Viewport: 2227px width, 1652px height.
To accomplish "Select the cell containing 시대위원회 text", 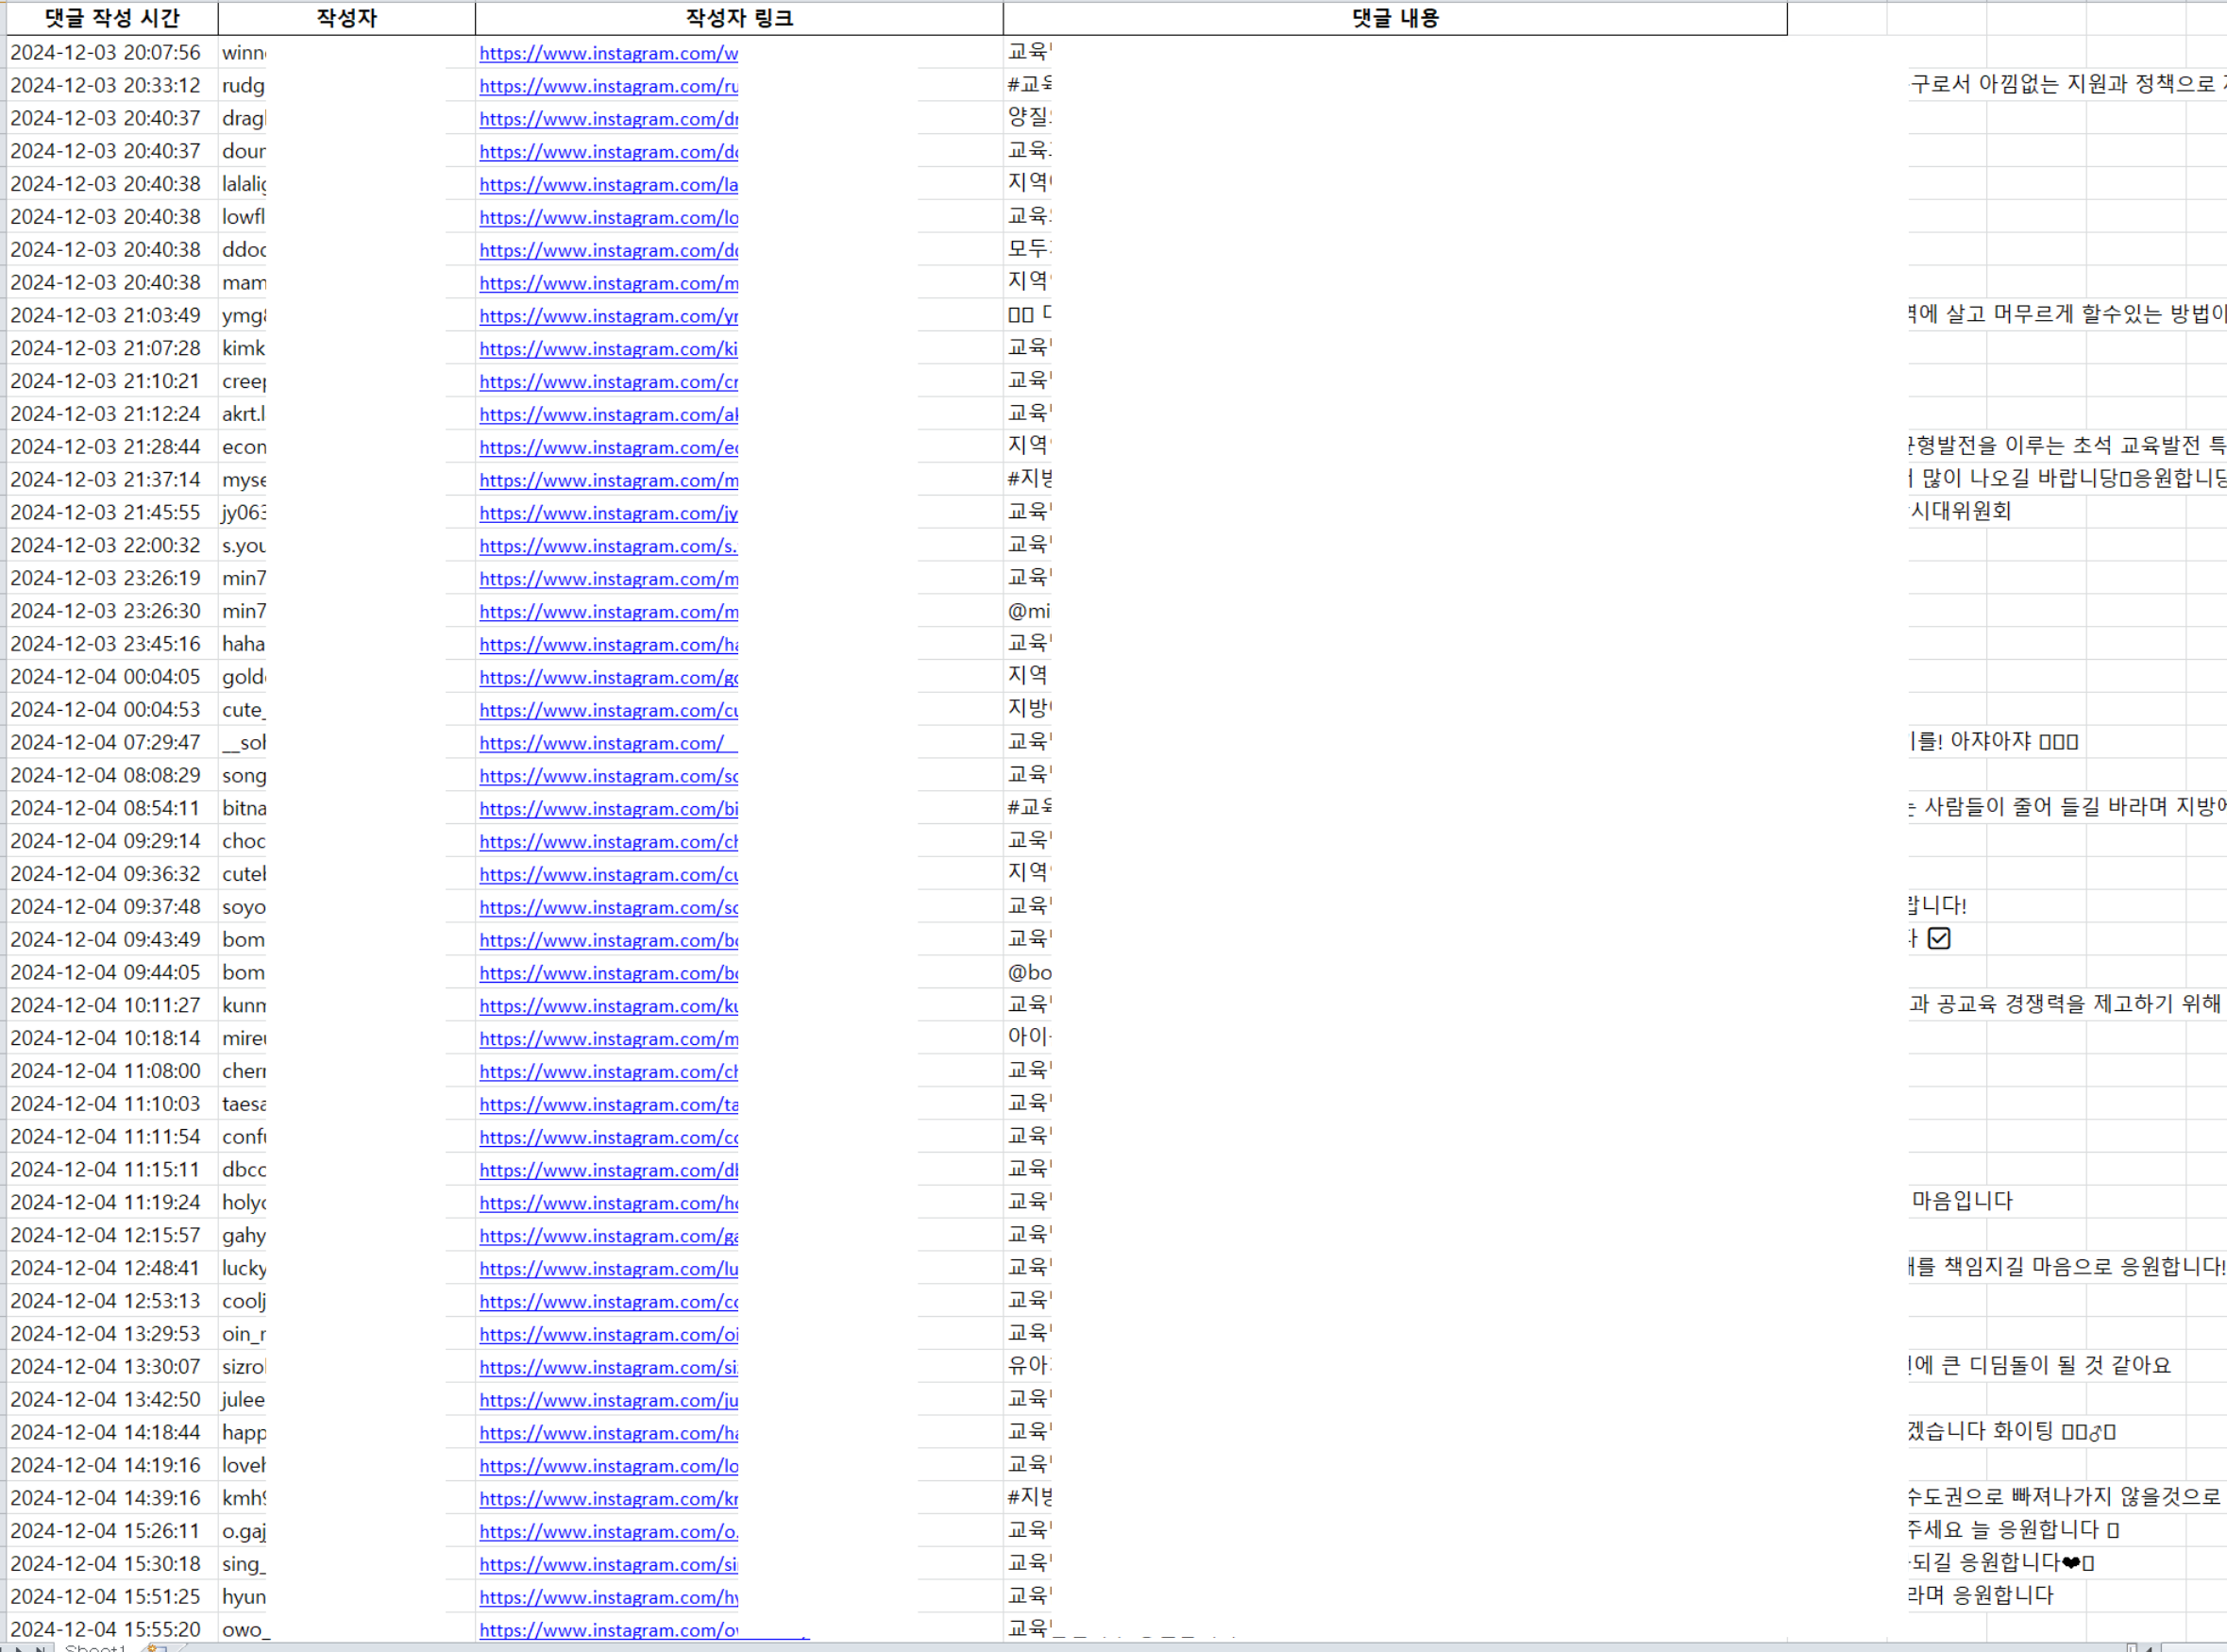I will point(1960,512).
